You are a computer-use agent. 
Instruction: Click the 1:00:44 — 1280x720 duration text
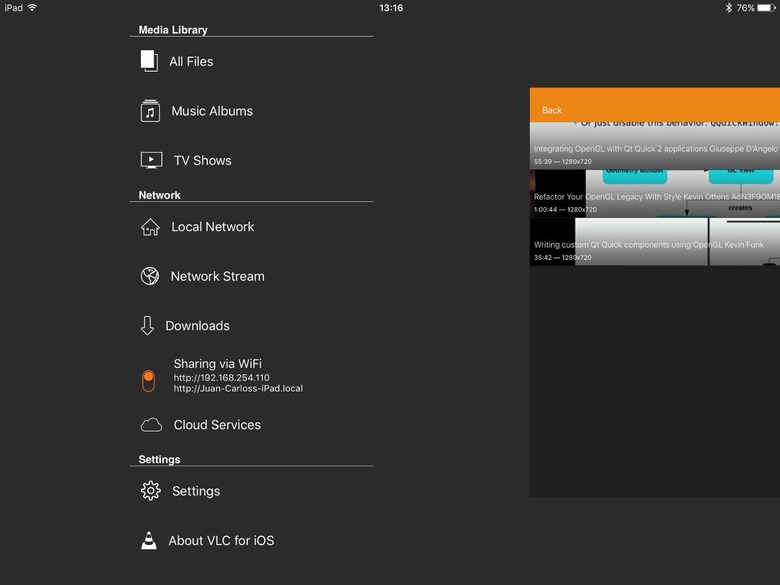tap(565, 209)
